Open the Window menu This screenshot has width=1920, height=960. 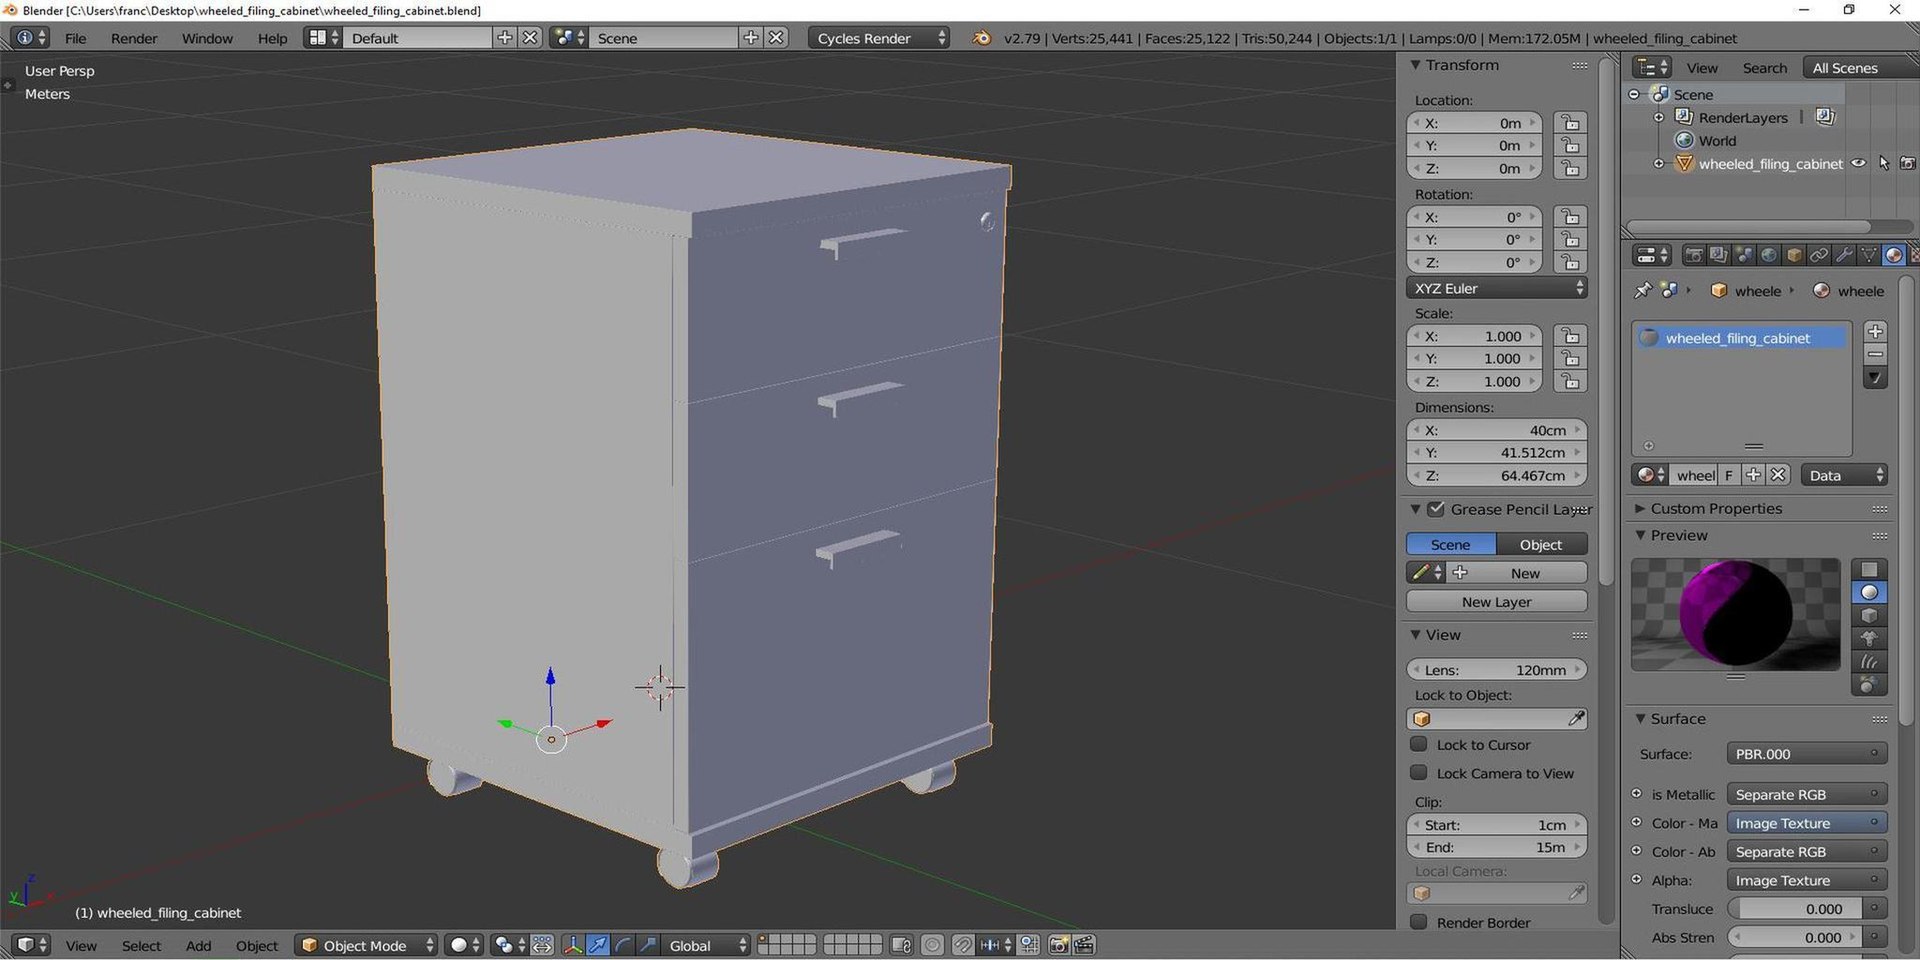click(x=207, y=38)
